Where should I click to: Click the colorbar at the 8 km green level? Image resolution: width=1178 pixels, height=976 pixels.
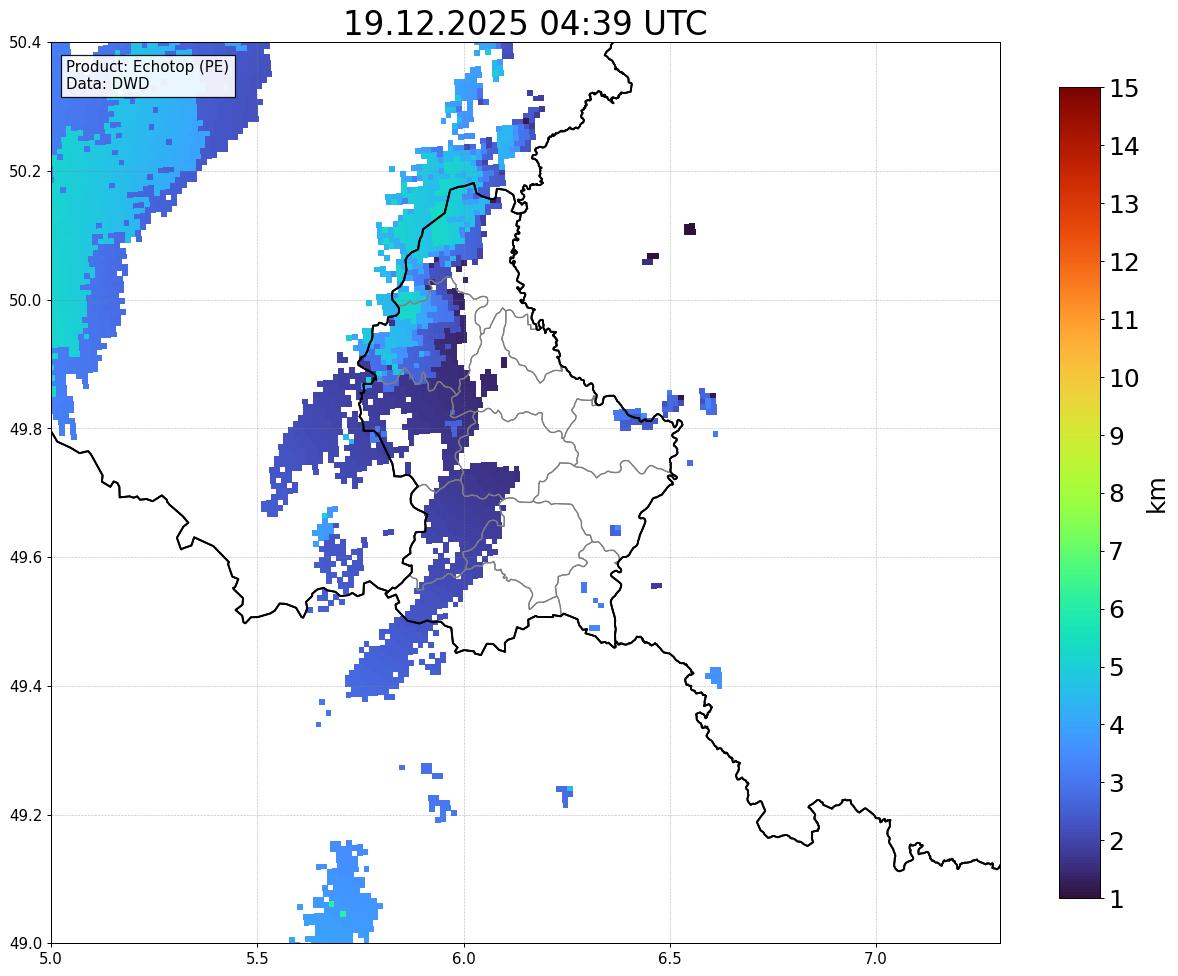pyautogui.click(x=1080, y=494)
